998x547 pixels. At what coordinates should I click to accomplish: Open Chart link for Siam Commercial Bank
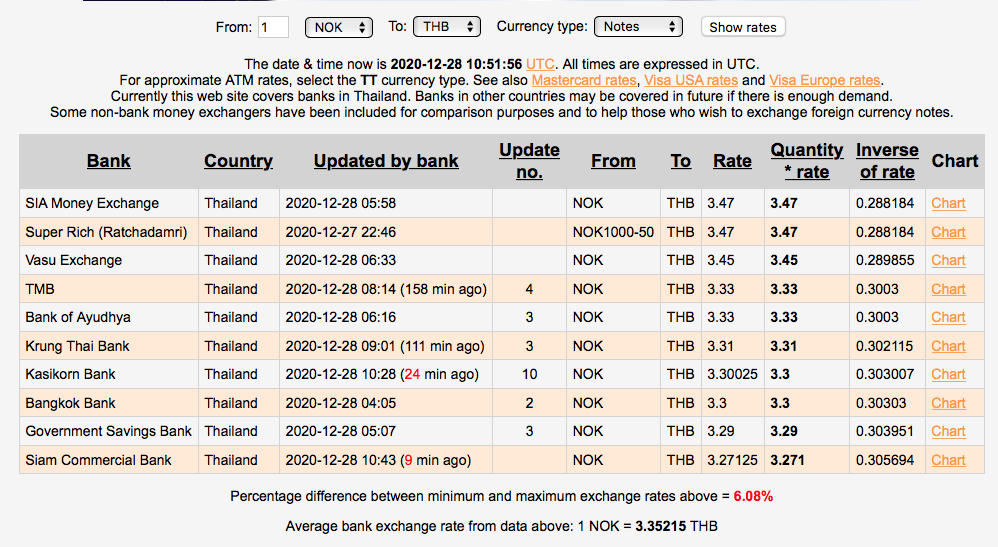click(948, 460)
